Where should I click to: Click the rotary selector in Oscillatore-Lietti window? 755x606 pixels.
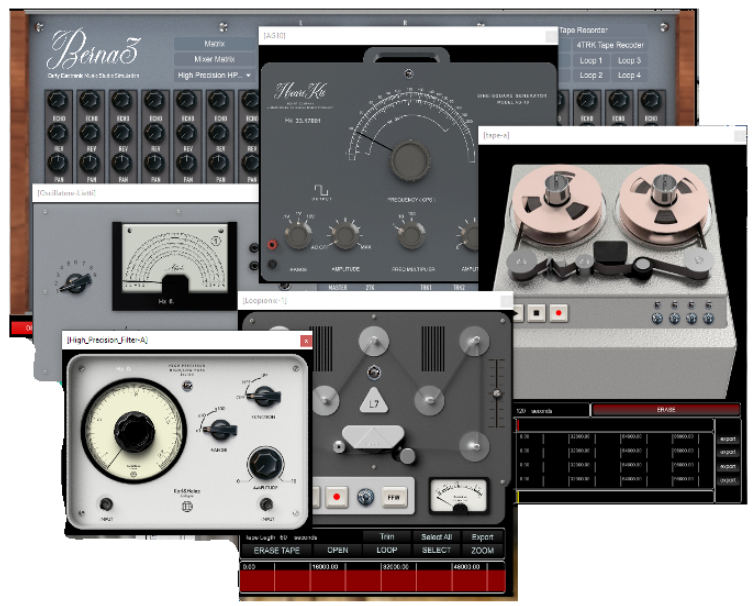[x=76, y=283]
